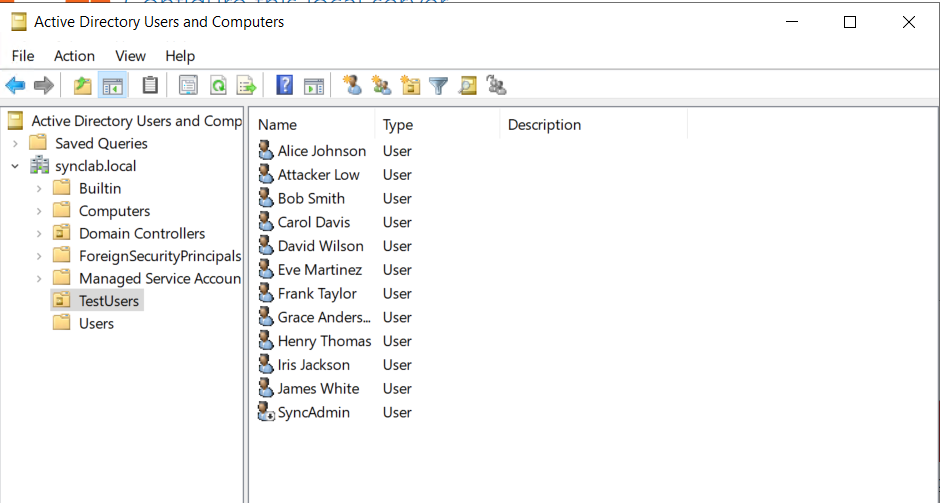Viewport: 940px width, 503px height.
Task: Expand the ForeignSecurityPrincipals arrow
Action: (x=39, y=256)
